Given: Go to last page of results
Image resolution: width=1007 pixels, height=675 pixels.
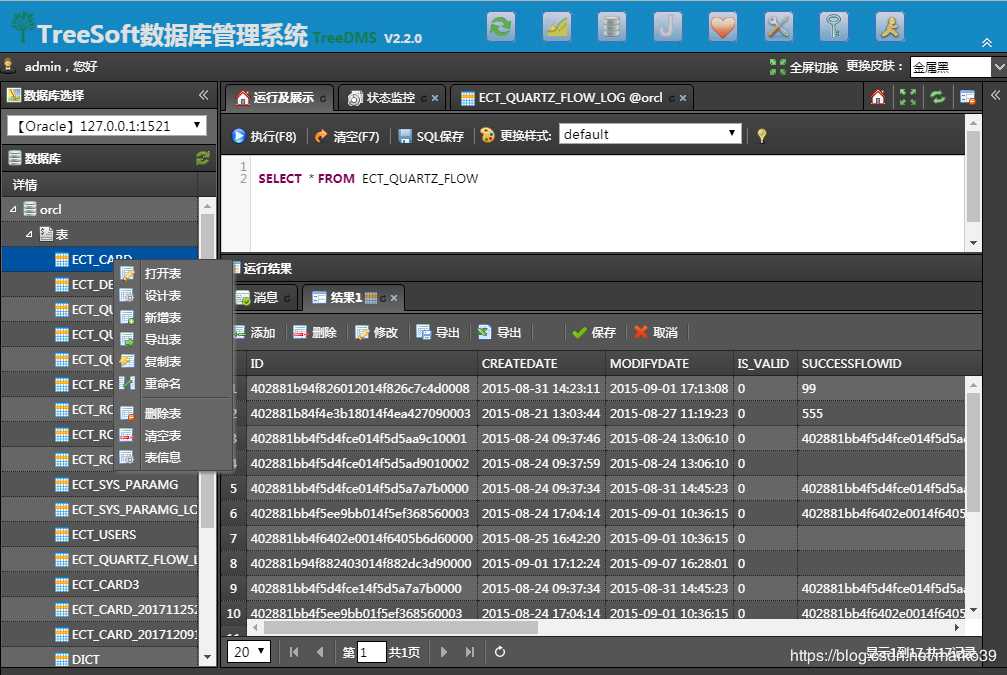Looking at the screenshot, I should [x=470, y=652].
